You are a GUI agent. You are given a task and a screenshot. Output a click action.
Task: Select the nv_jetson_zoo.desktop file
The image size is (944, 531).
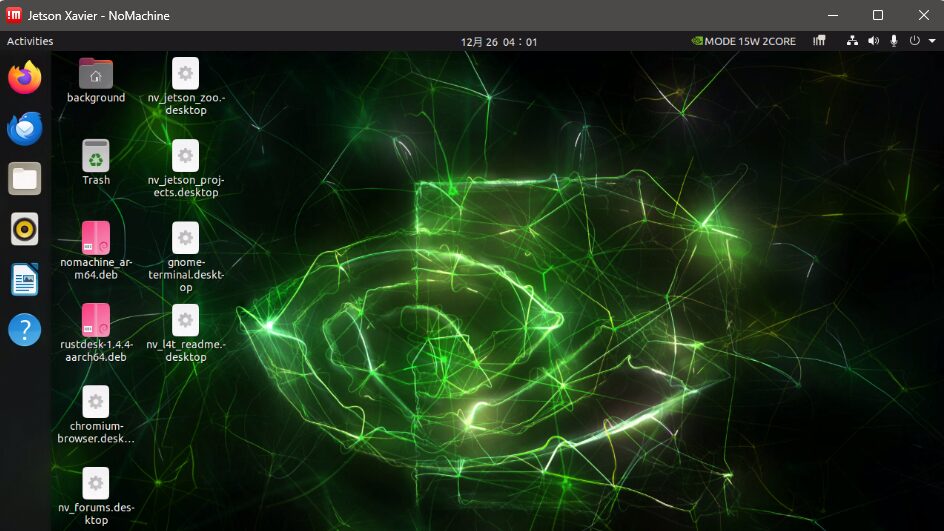[185, 74]
